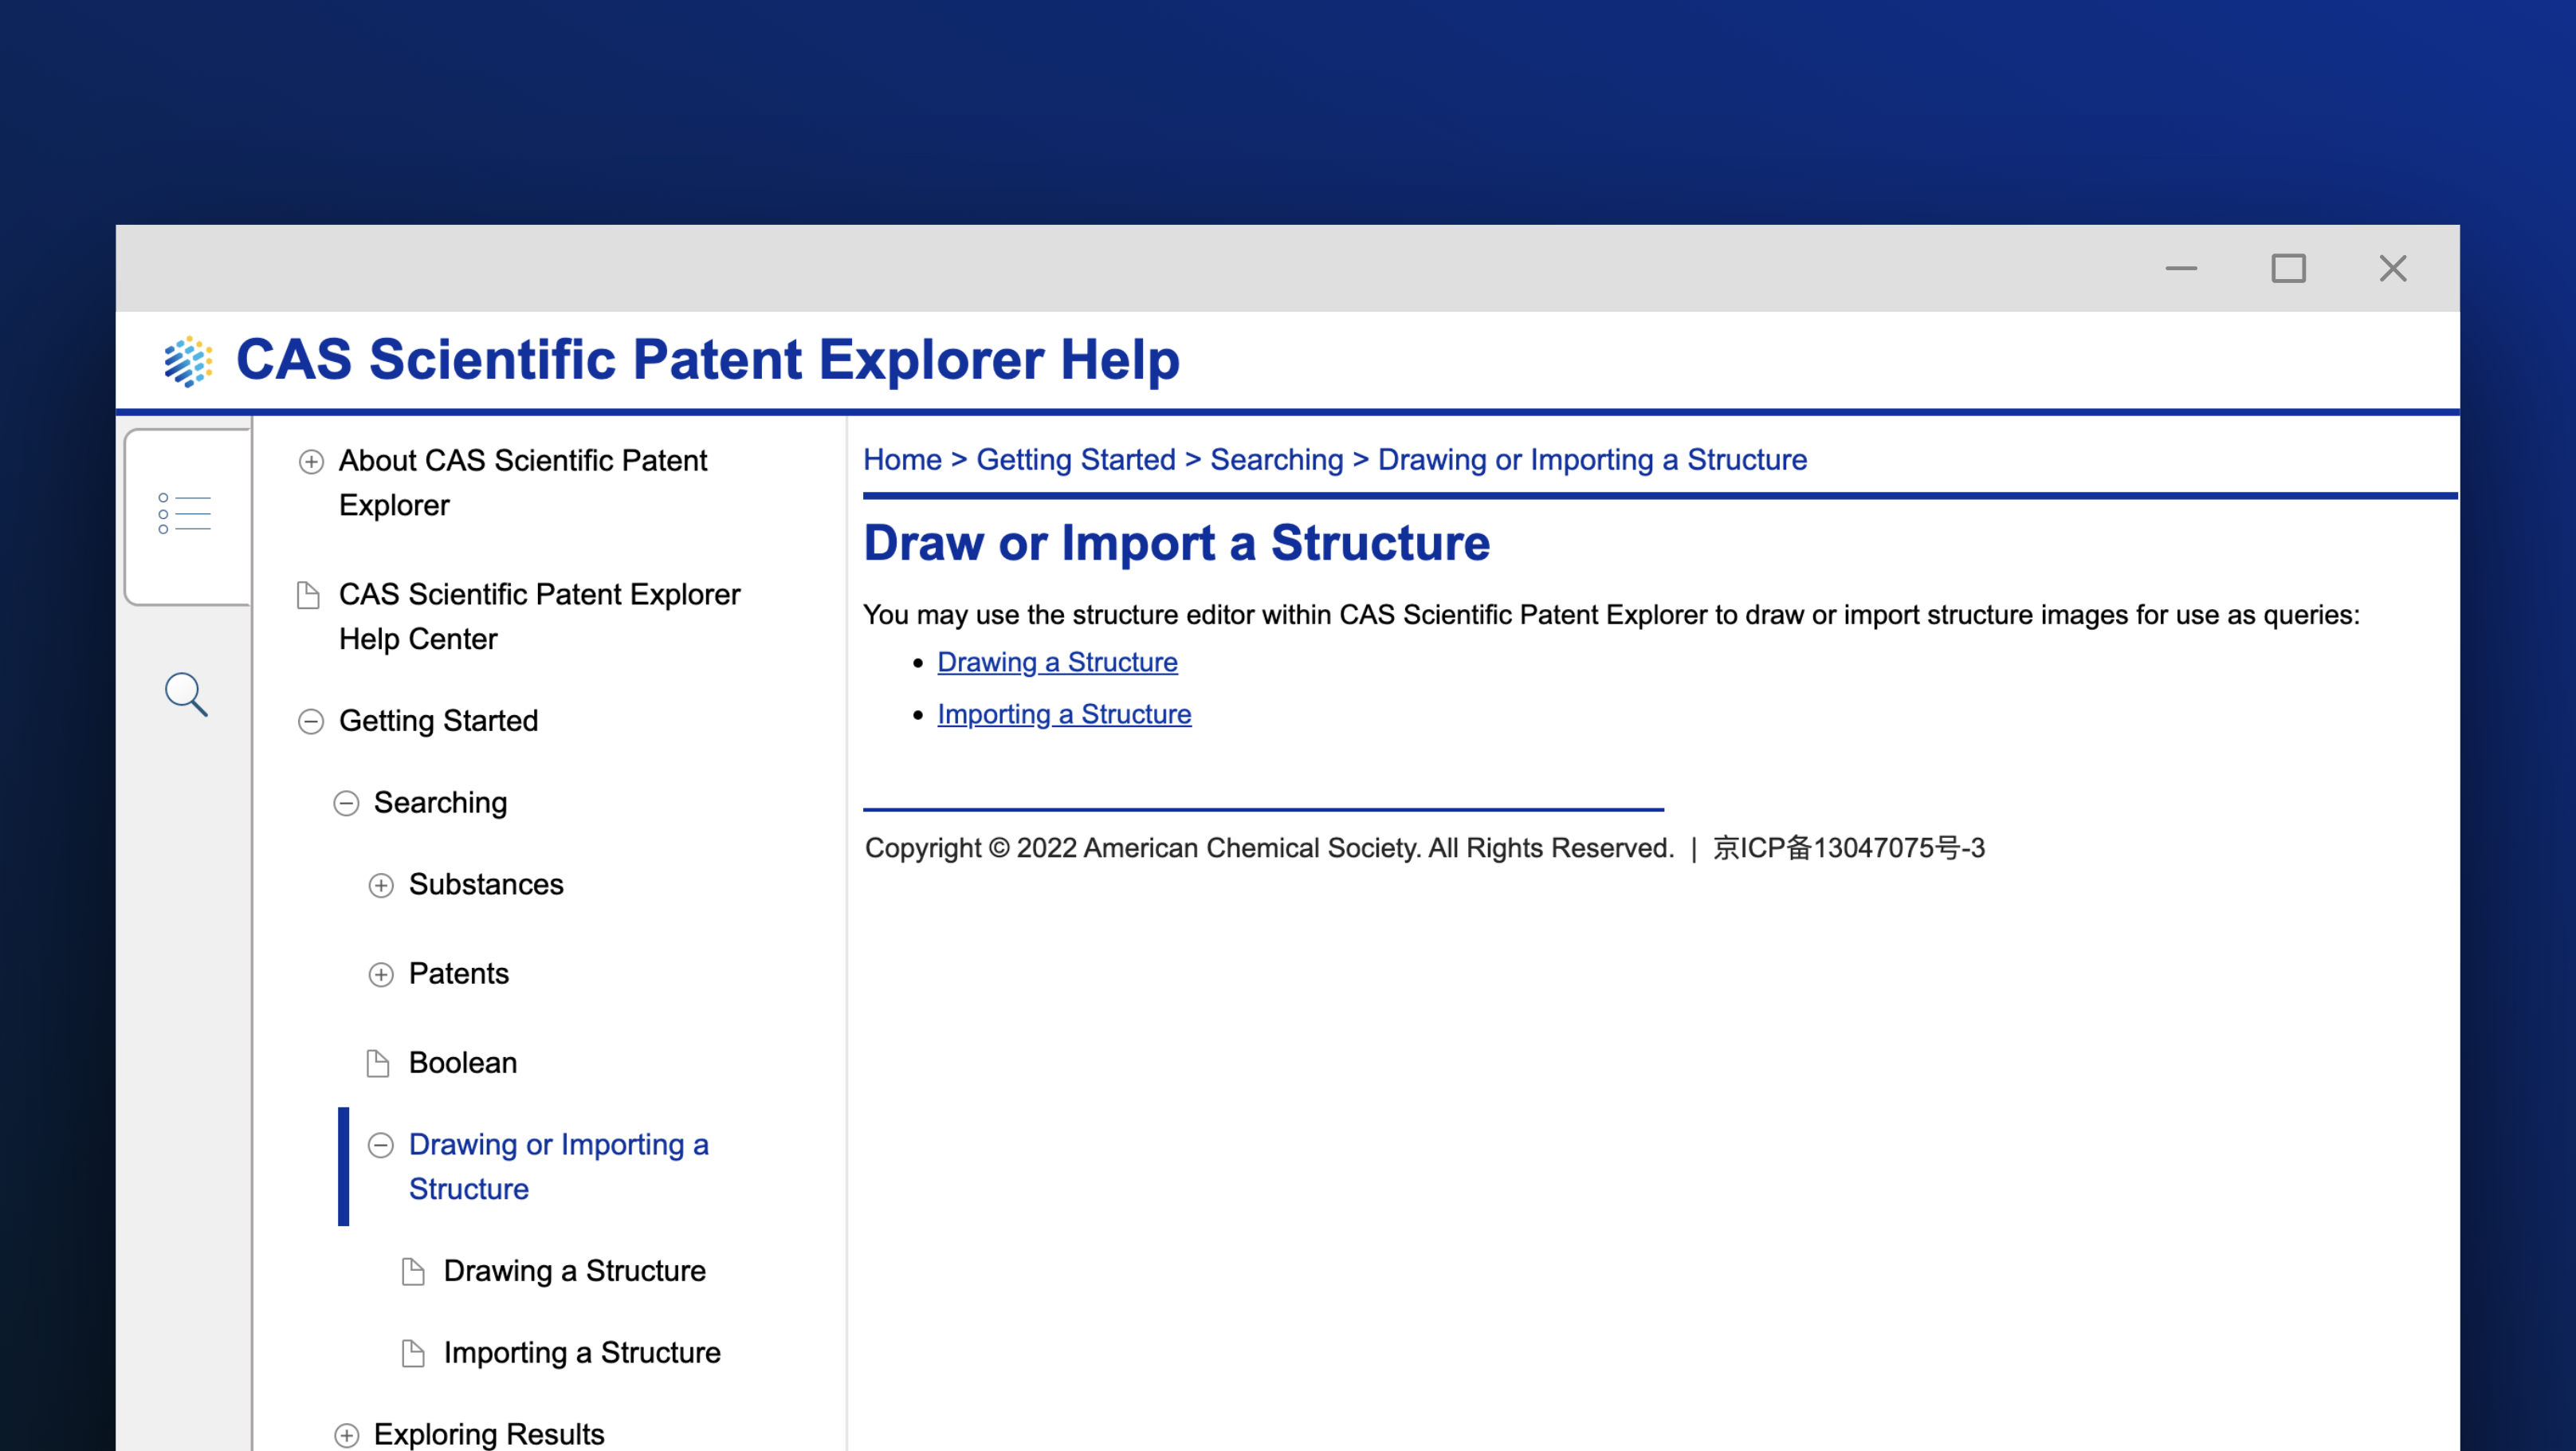This screenshot has width=2576, height=1451.
Task: Open Exploring Results in the tree
Action: pos(489,1435)
